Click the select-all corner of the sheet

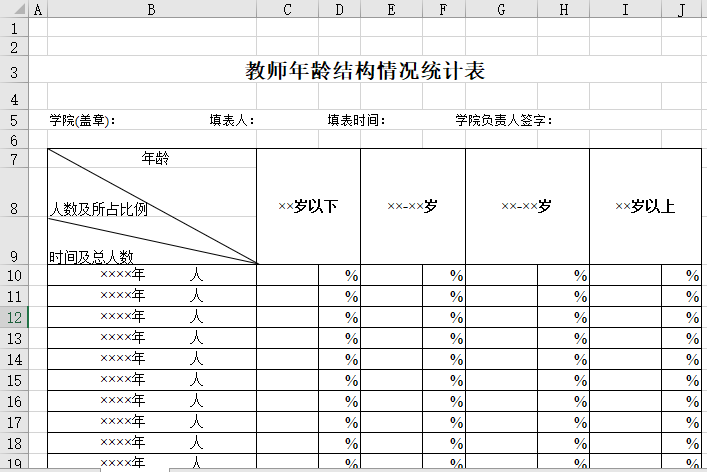tap(14, 9)
